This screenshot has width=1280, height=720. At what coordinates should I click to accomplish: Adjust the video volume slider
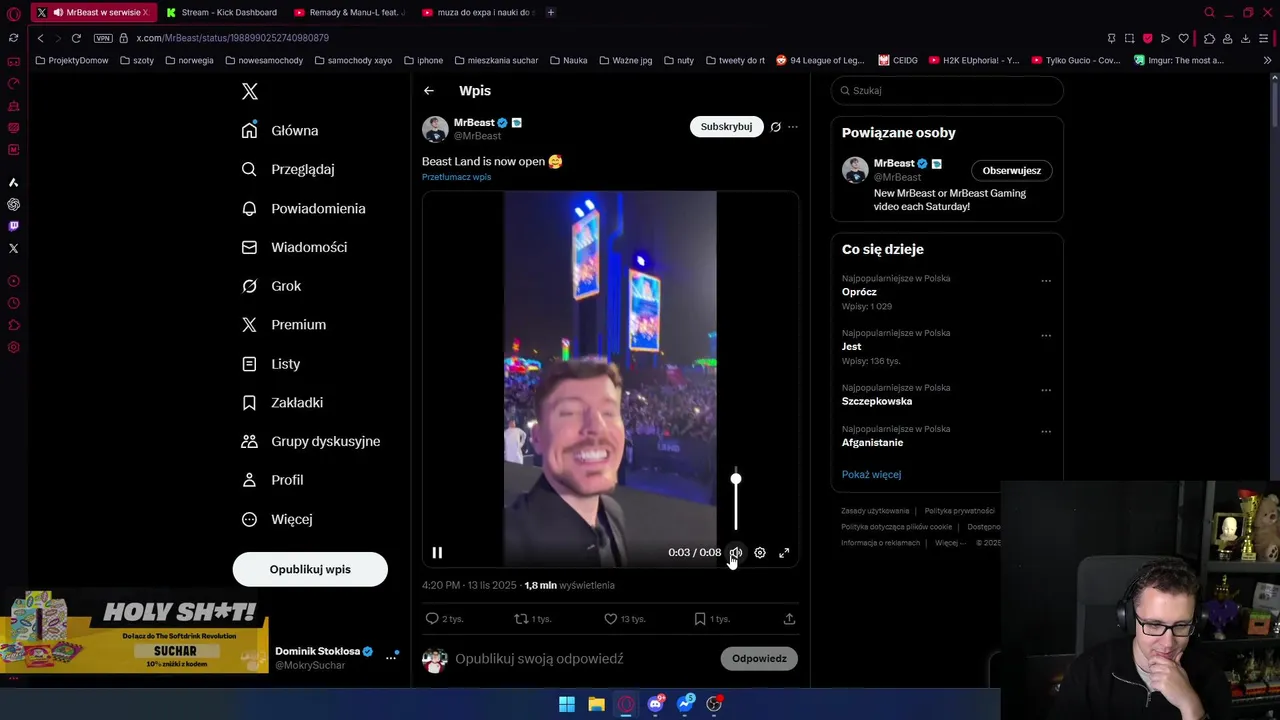point(736,500)
